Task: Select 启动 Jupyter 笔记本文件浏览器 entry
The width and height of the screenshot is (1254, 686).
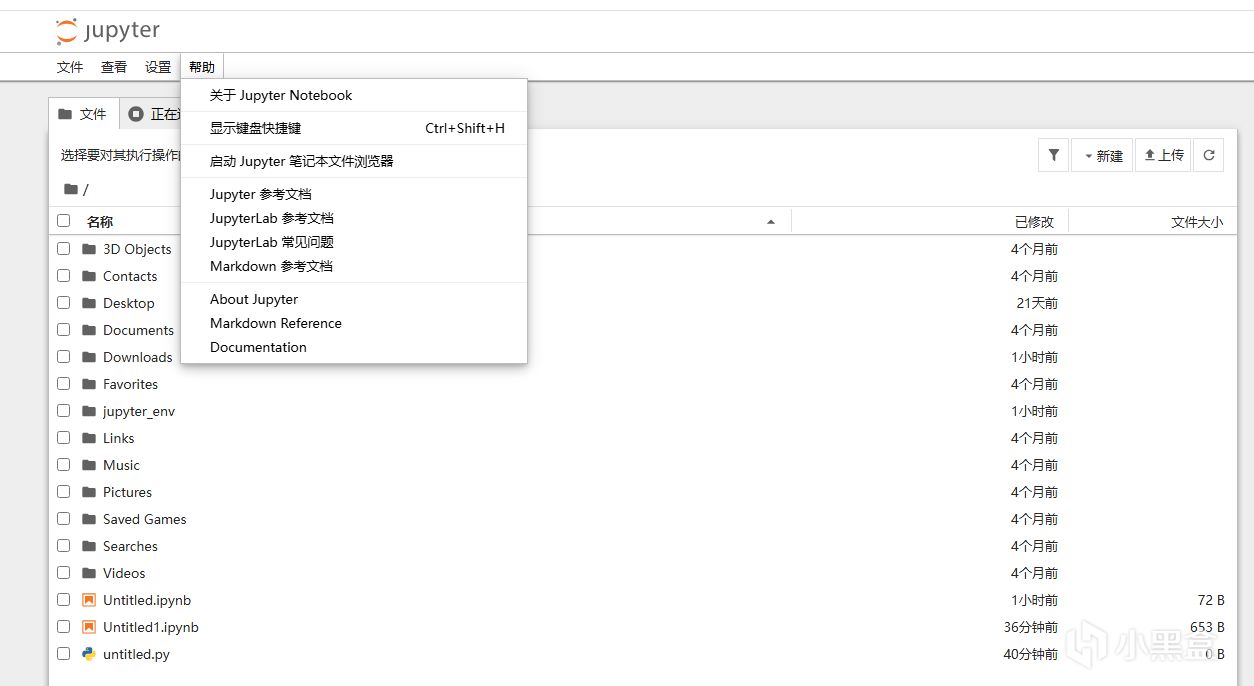Action: click(x=354, y=161)
